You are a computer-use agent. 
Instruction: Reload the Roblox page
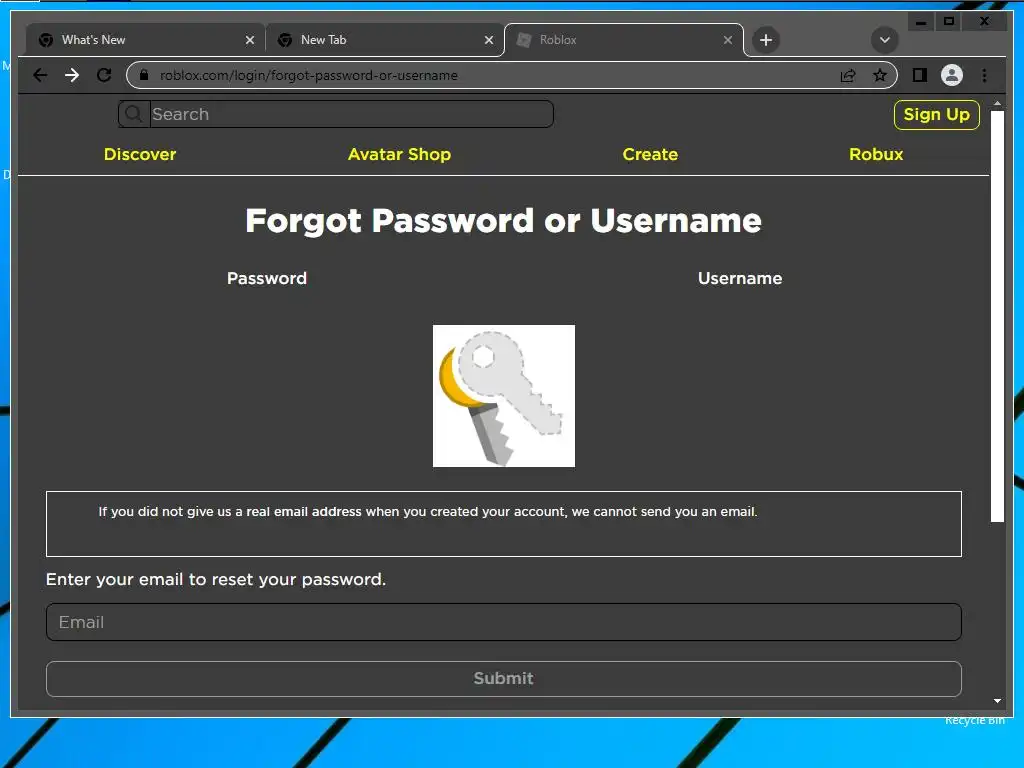pyautogui.click(x=104, y=75)
